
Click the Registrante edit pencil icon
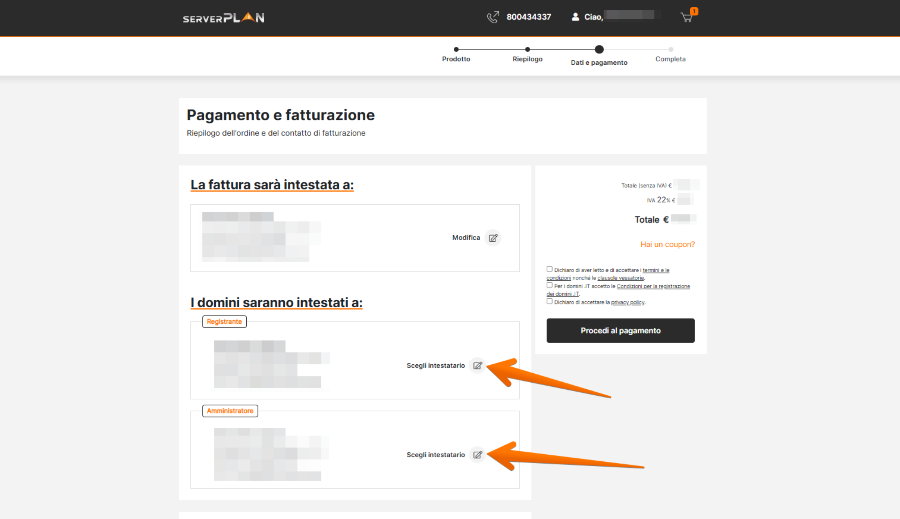[478, 366]
